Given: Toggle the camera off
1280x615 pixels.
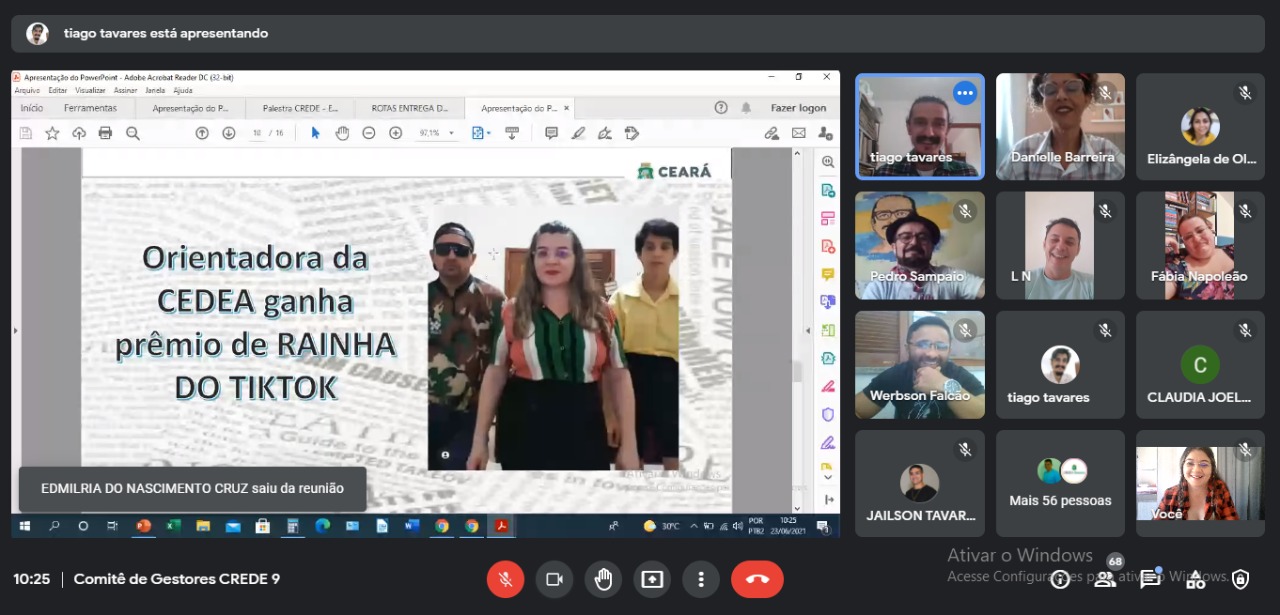Looking at the screenshot, I should [554, 579].
